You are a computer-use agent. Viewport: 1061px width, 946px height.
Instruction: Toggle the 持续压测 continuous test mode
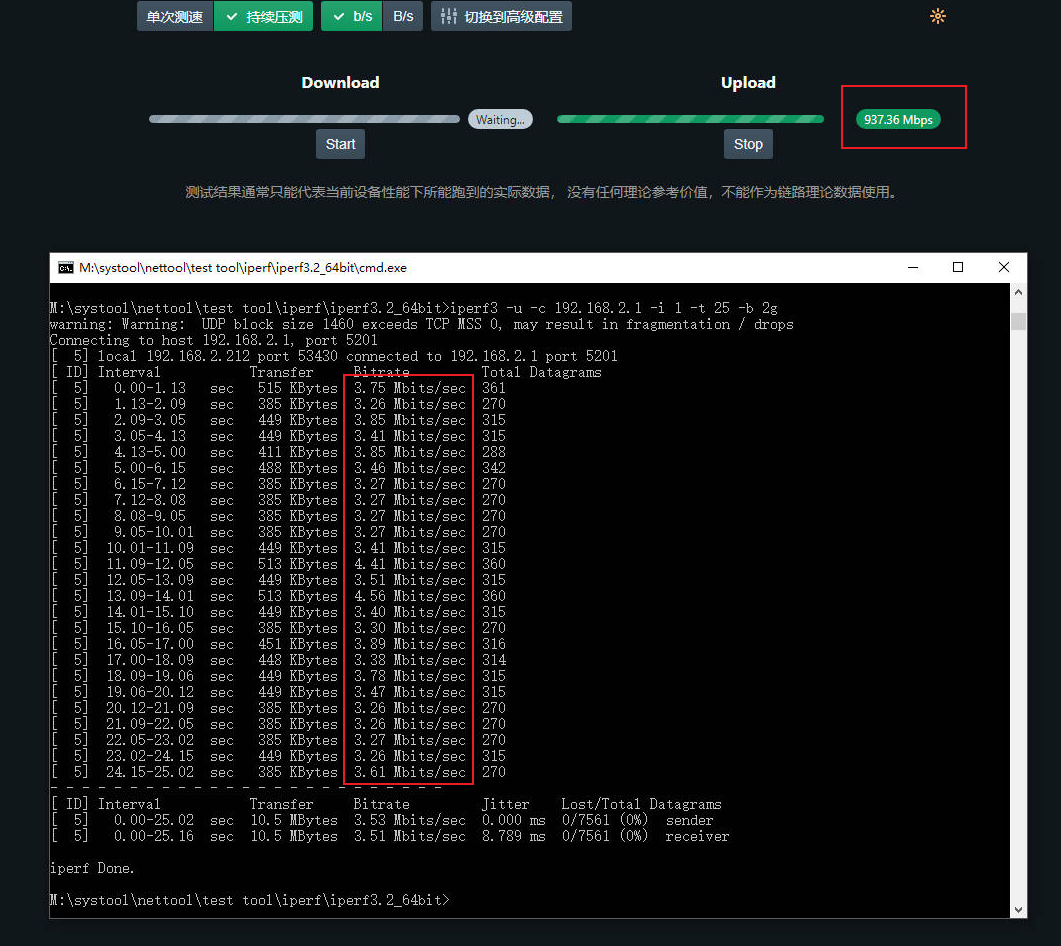tap(263, 16)
